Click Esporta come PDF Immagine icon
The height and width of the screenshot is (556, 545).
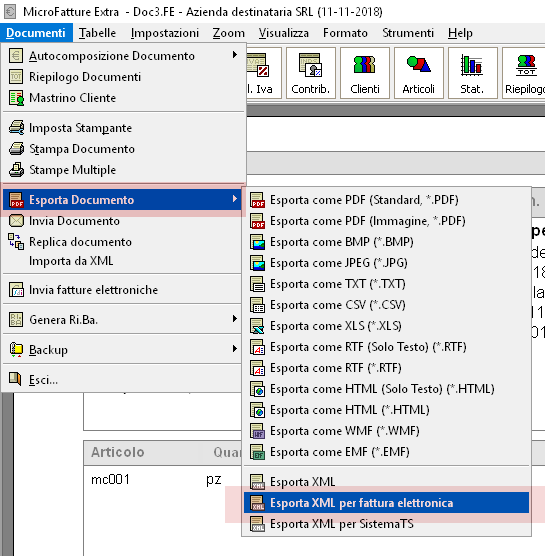[x=258, y=221]
